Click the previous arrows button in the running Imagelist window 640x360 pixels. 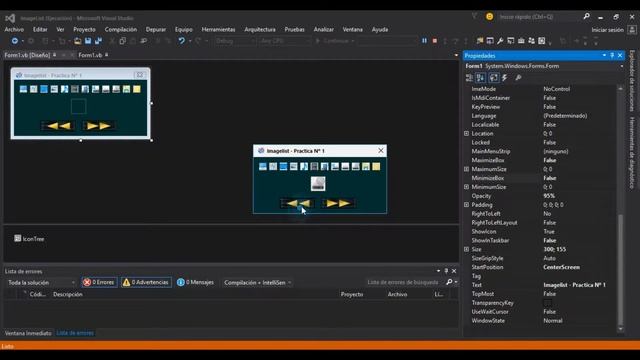click(x=297, y=203)
